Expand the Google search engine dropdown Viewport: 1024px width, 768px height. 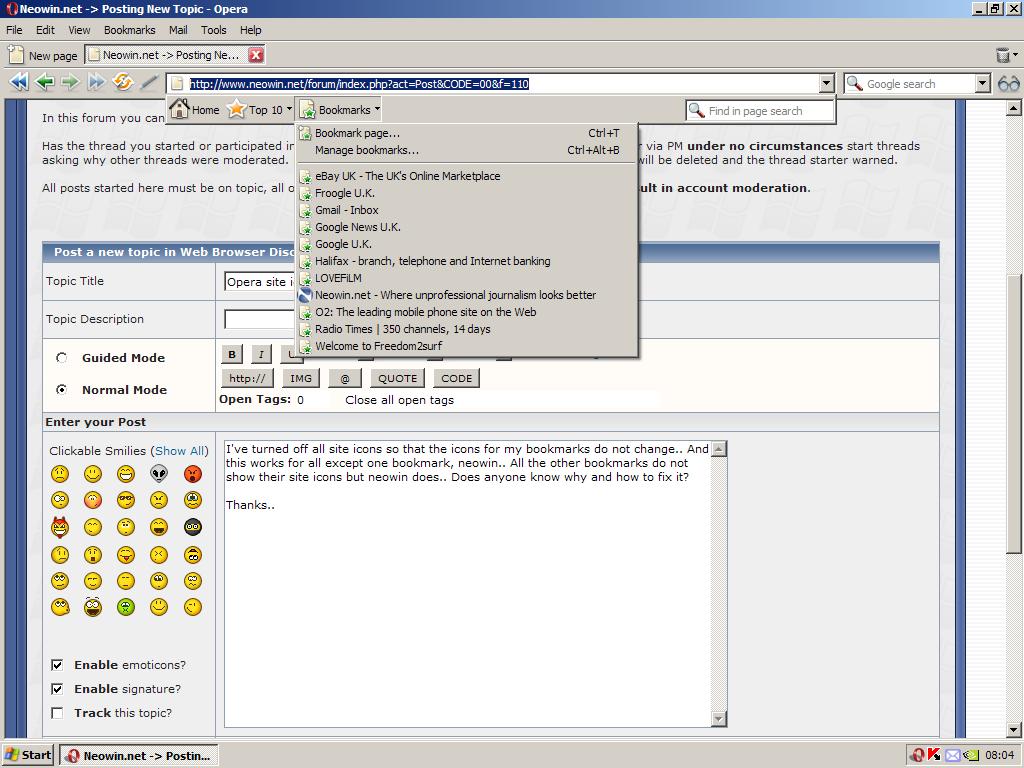pos(983,84)
